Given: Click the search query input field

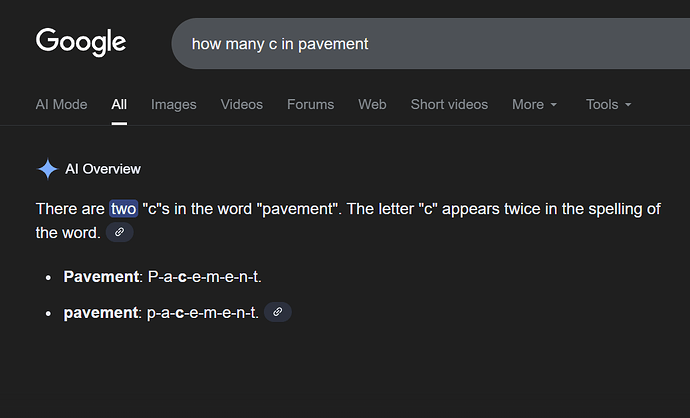Looking at the screenshot, I should click(431, 44).
